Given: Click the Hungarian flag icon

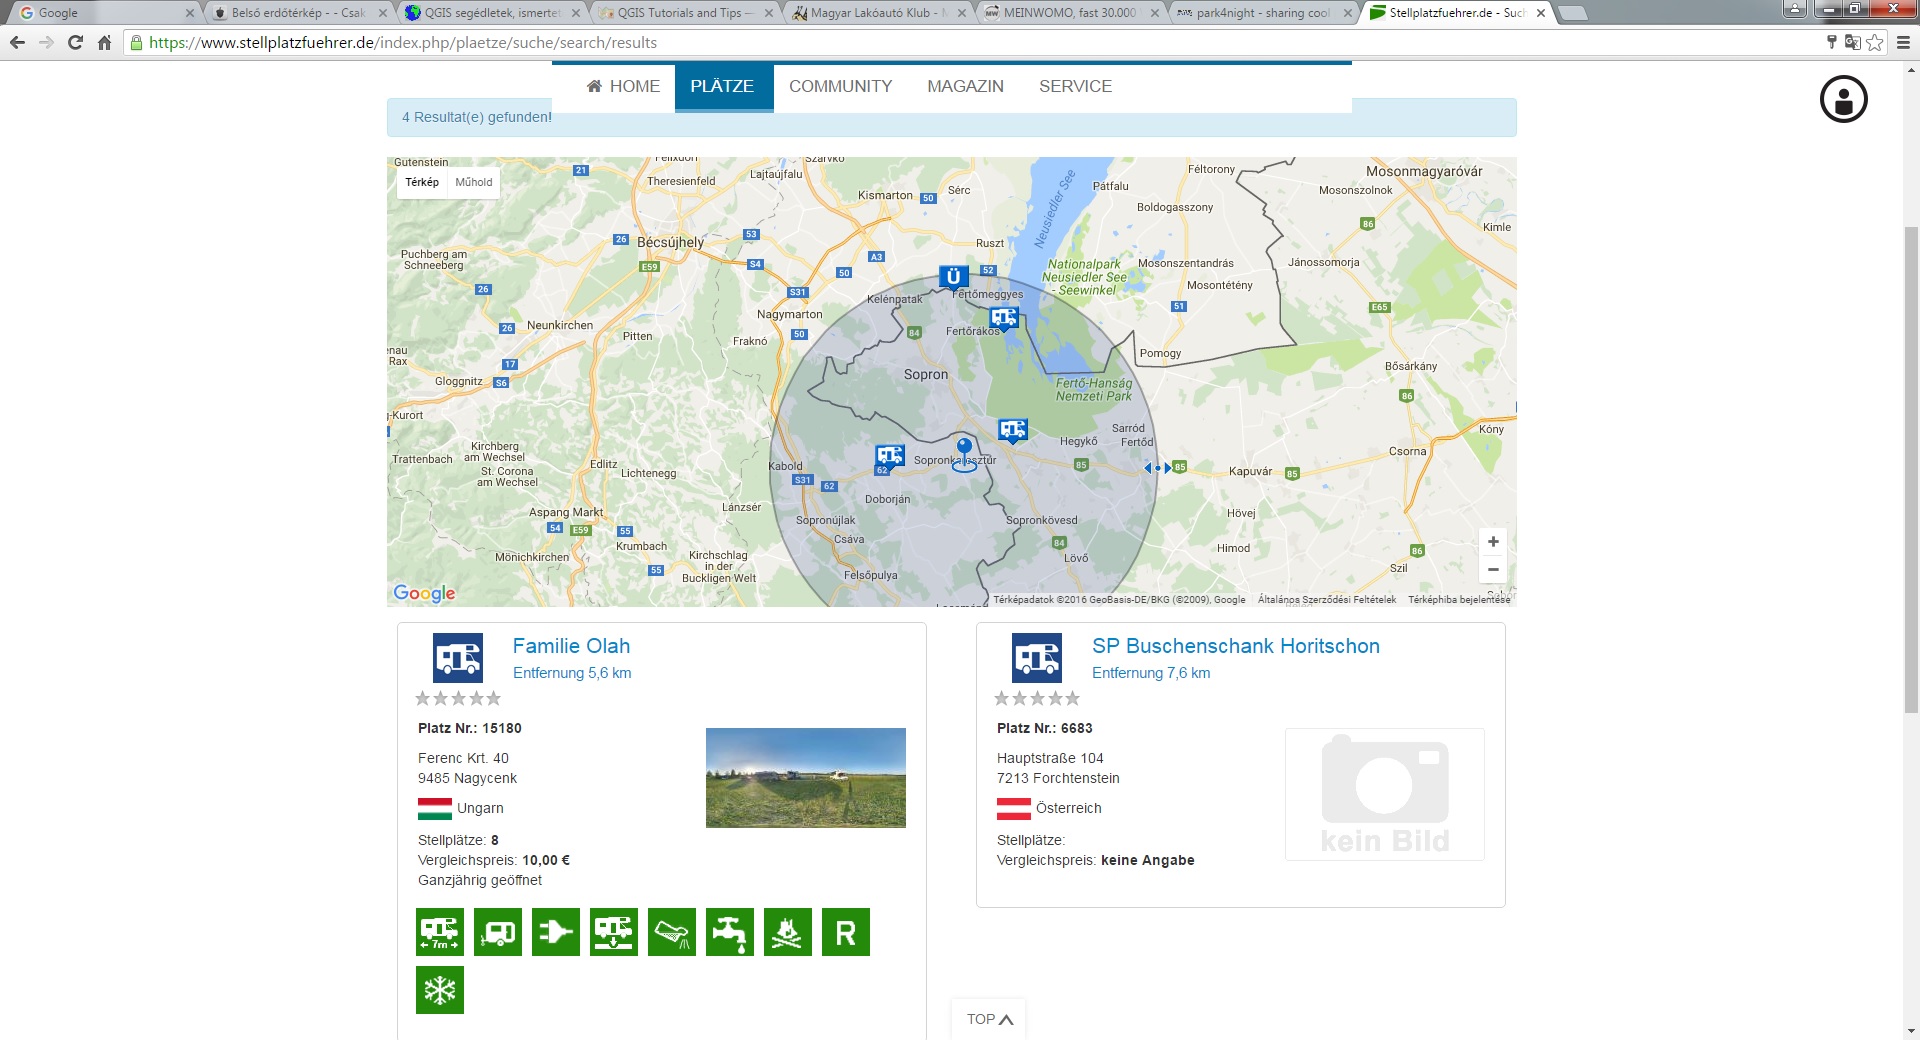Looking at the screenshot, I should click(435, 809).
